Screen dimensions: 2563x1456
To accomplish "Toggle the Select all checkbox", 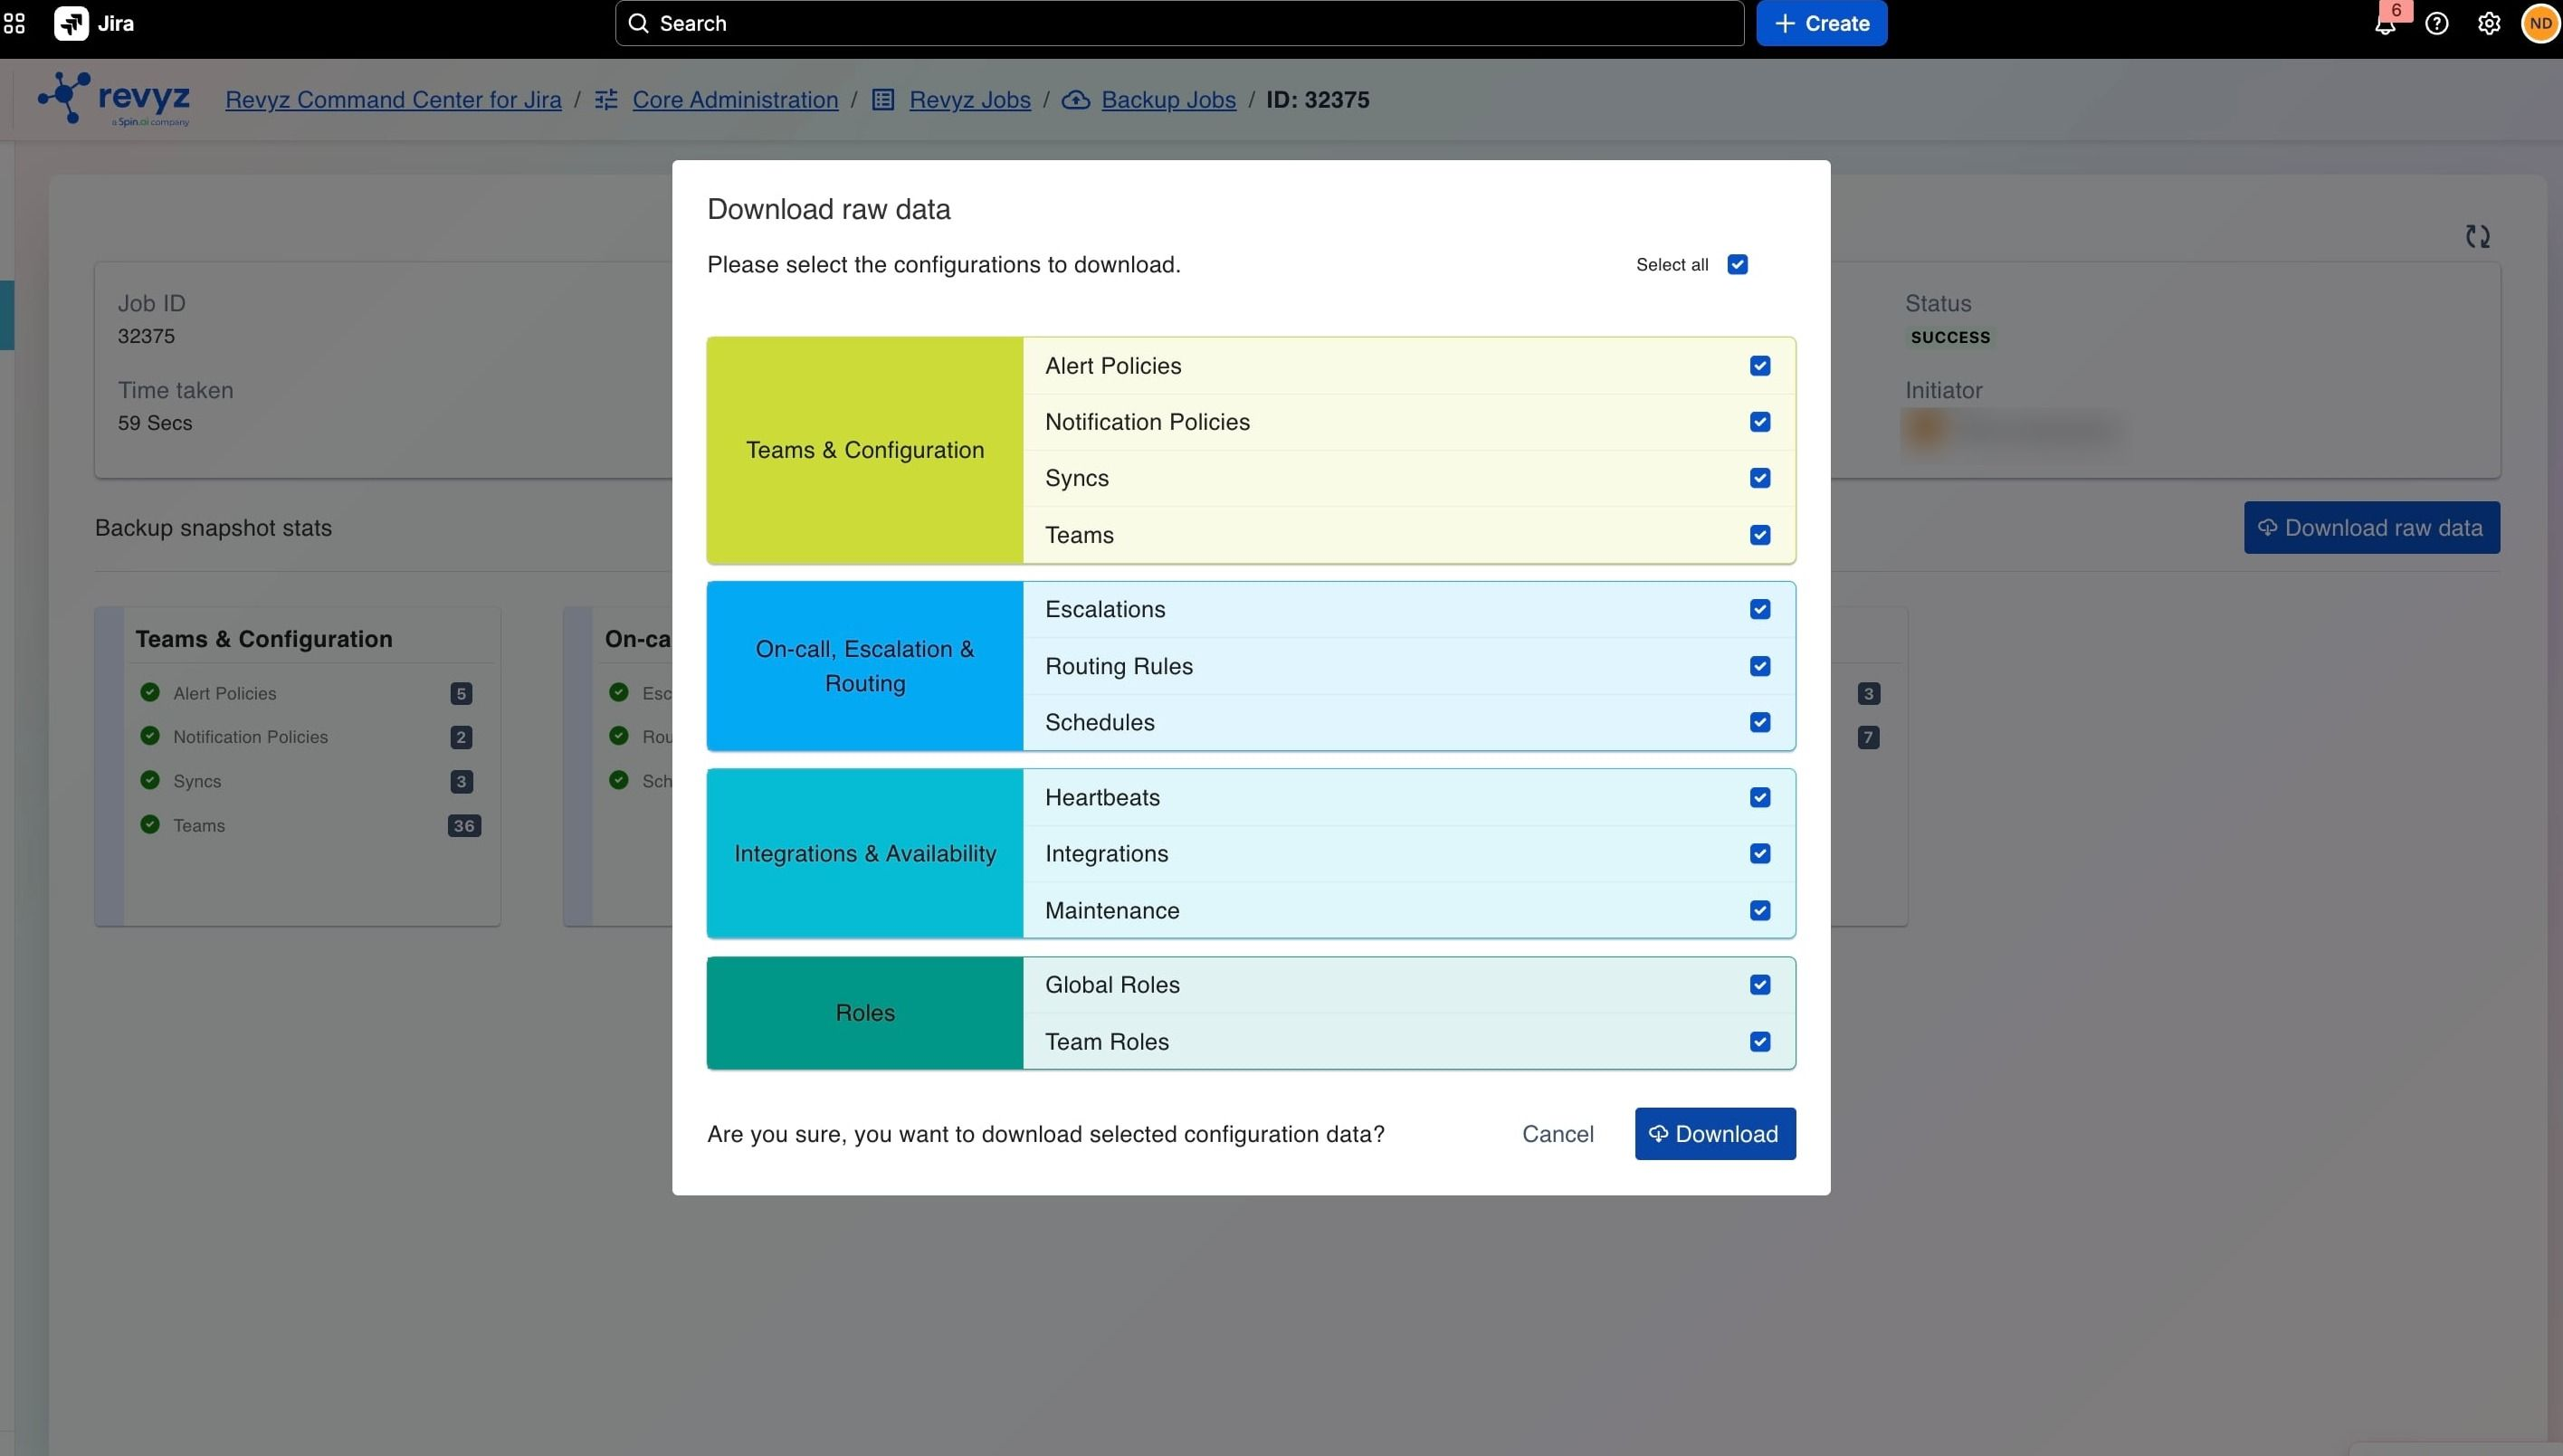I will click(1738, 264).
